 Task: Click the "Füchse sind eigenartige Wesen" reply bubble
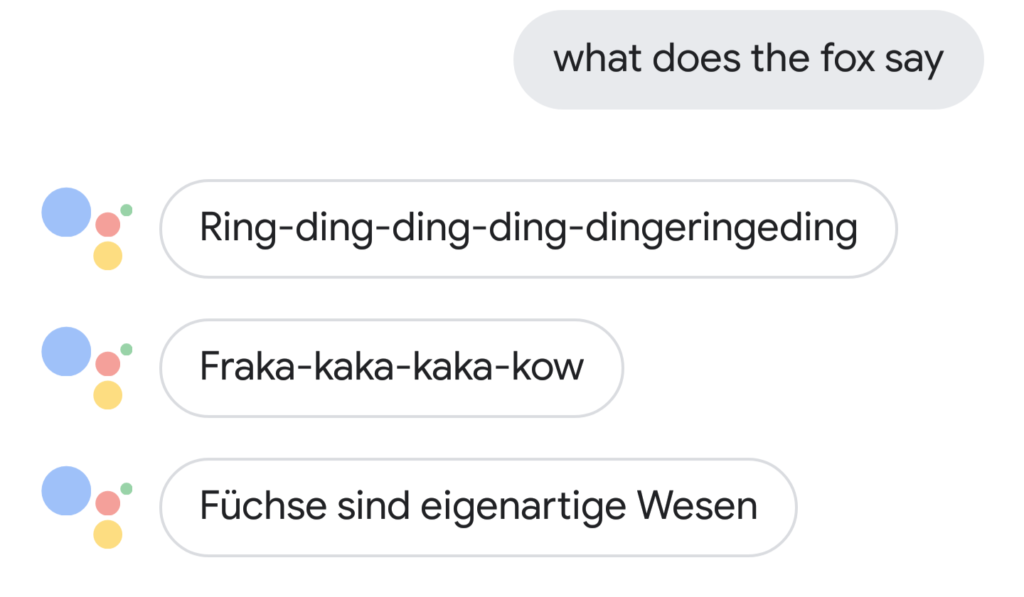point(478,506)
